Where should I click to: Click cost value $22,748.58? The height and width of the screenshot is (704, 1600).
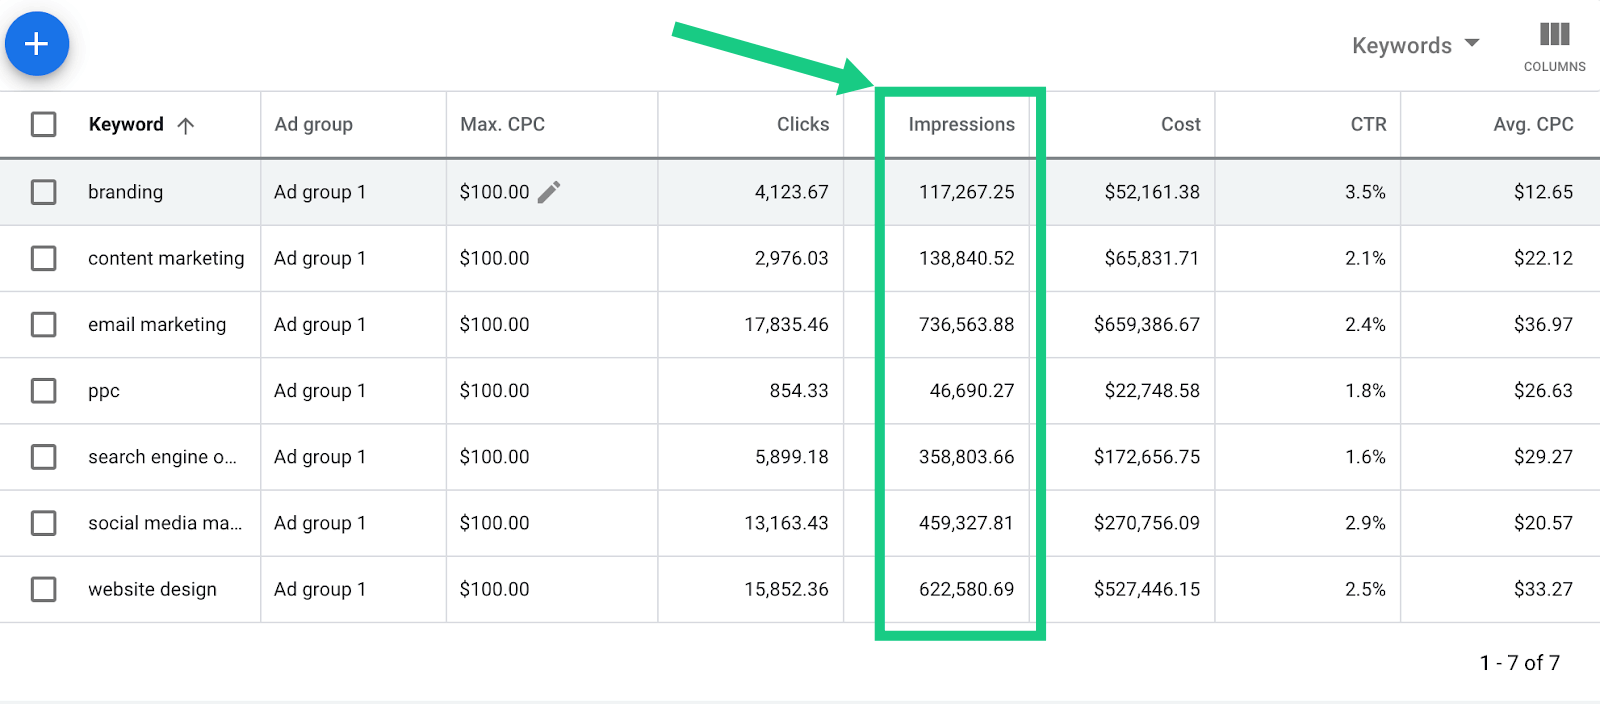(1152, 390)
